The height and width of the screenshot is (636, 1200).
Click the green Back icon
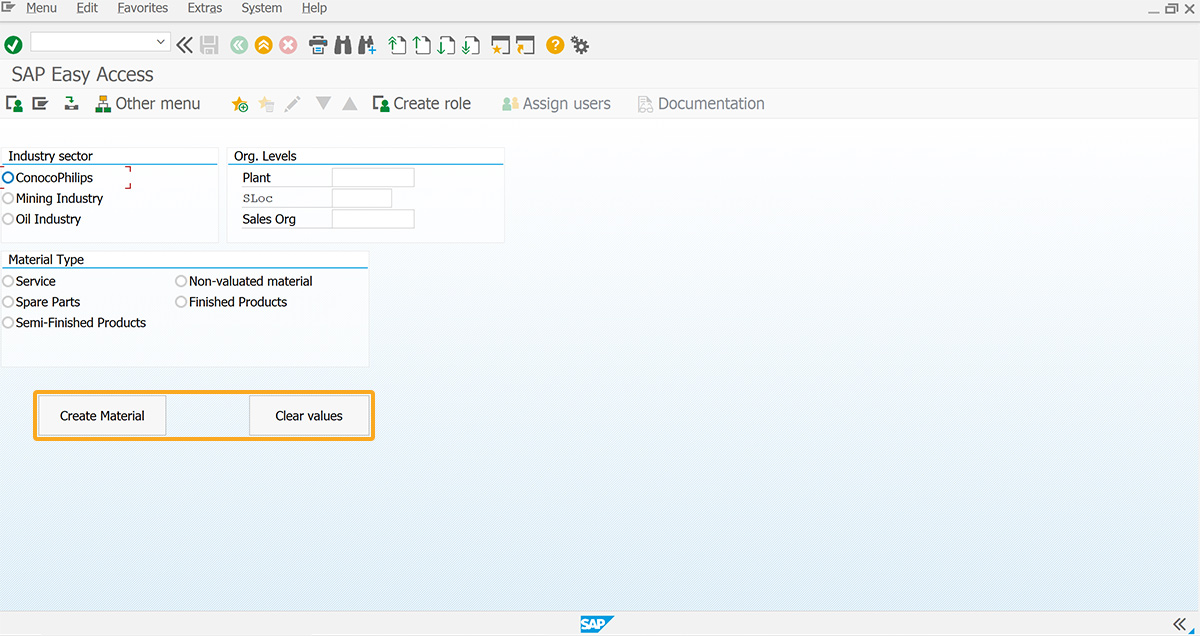[x=239, y=45]
